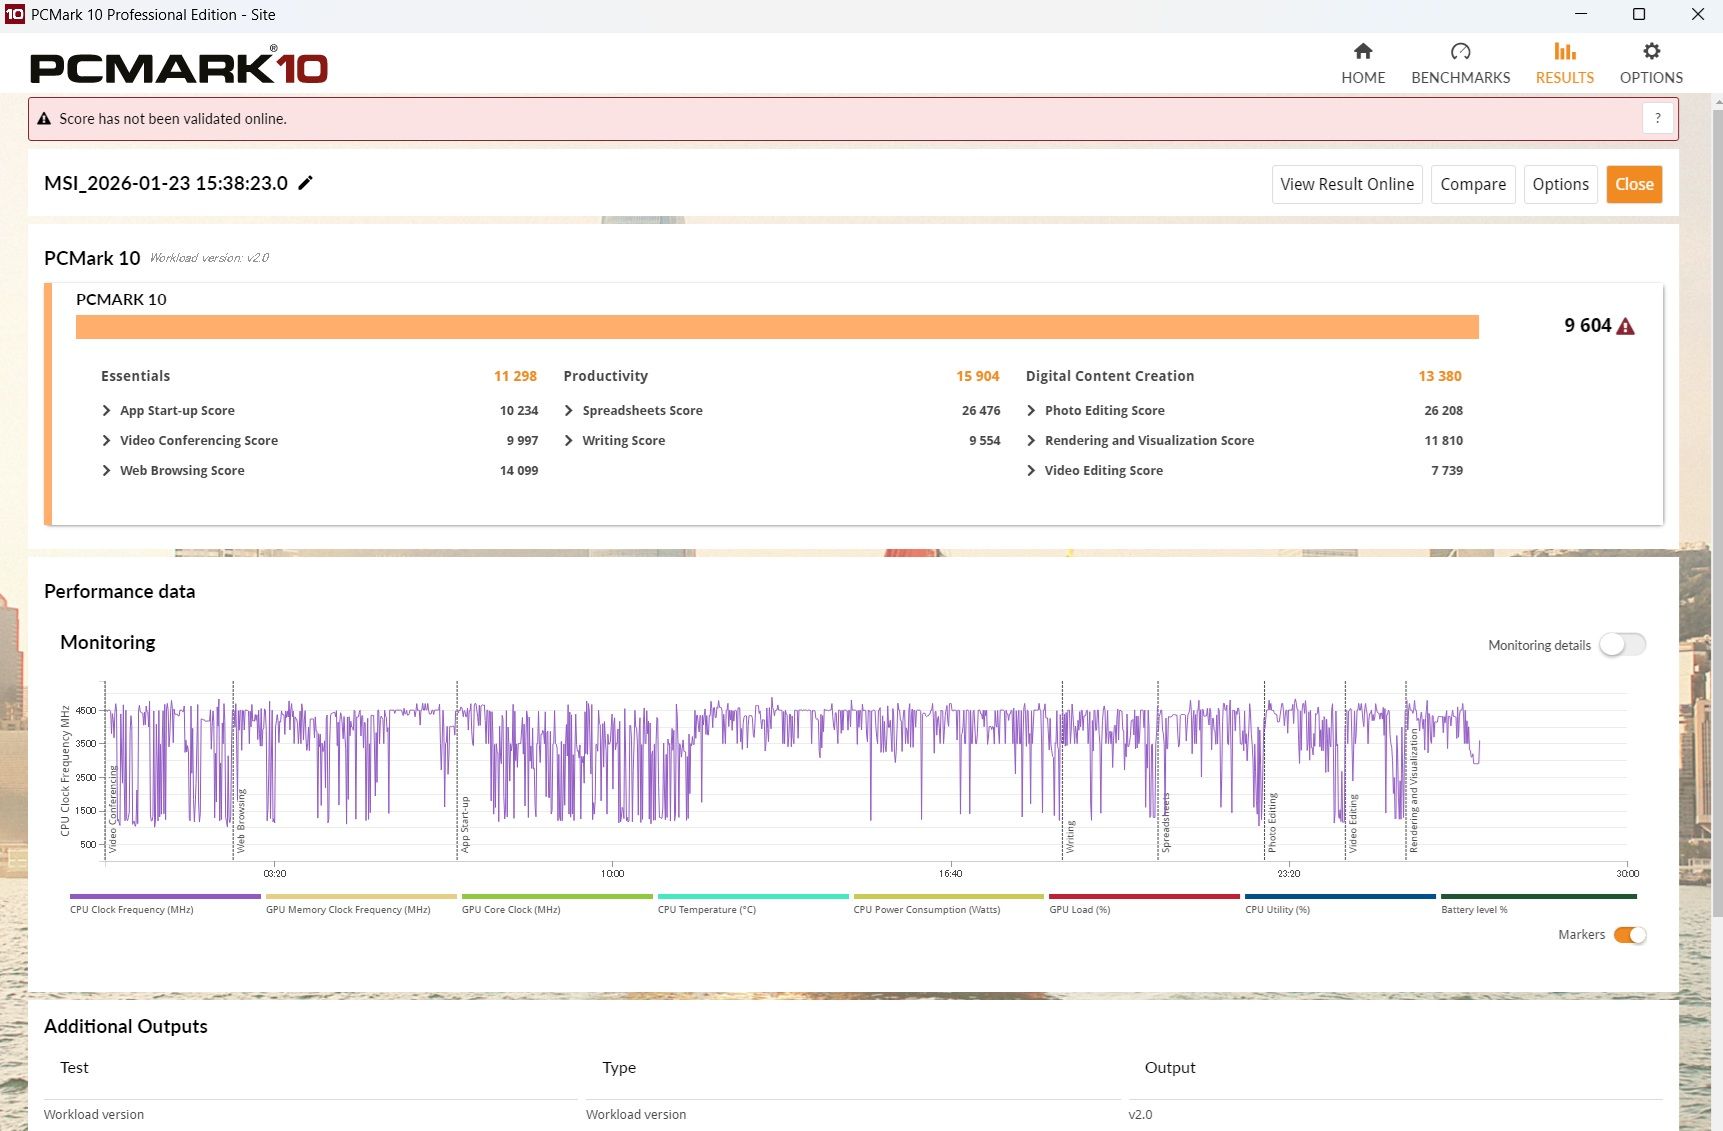Select CPU Clock Frequency legend swatch

pyautogui.click(x=165, y=897)
